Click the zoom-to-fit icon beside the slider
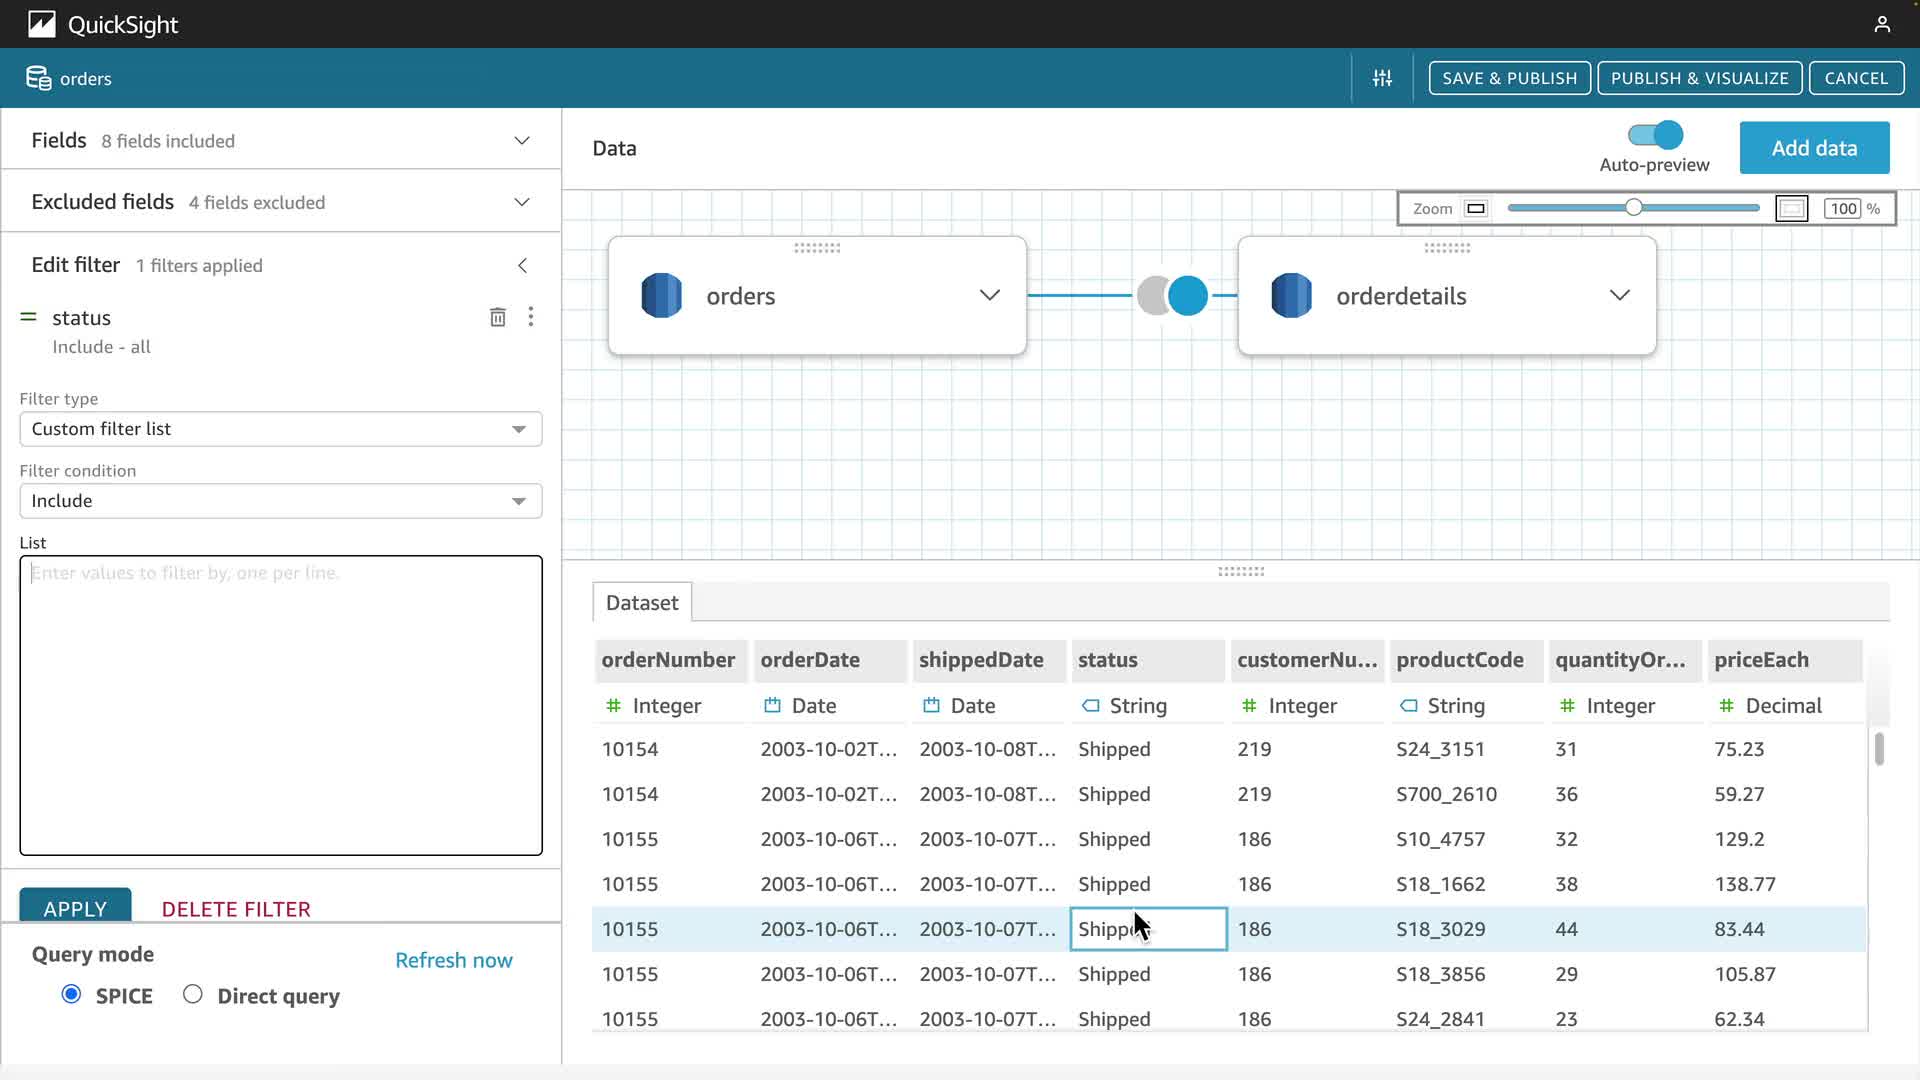Viewport: 1920px width, 1080px height. point(1791,208)
